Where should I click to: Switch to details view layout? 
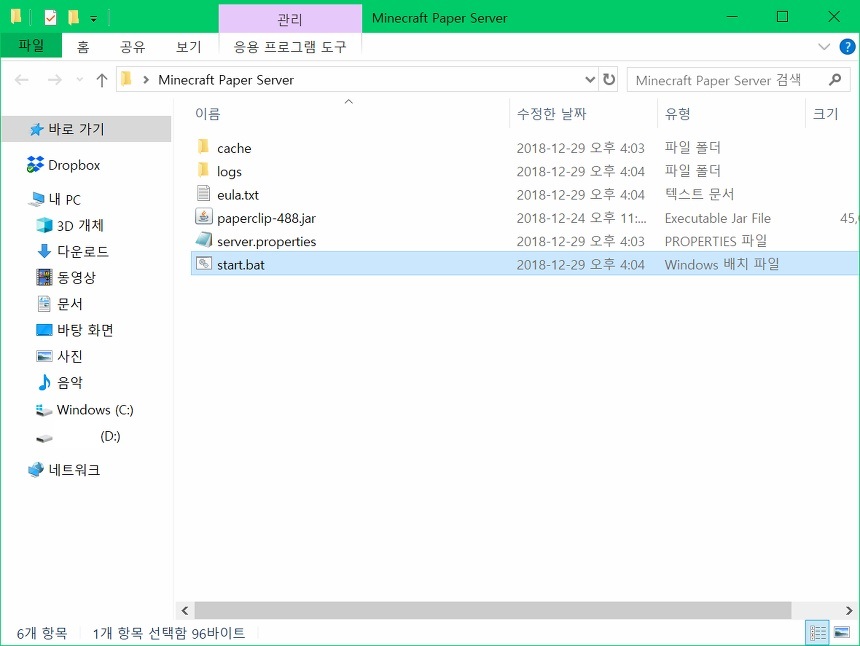point(818,633)
